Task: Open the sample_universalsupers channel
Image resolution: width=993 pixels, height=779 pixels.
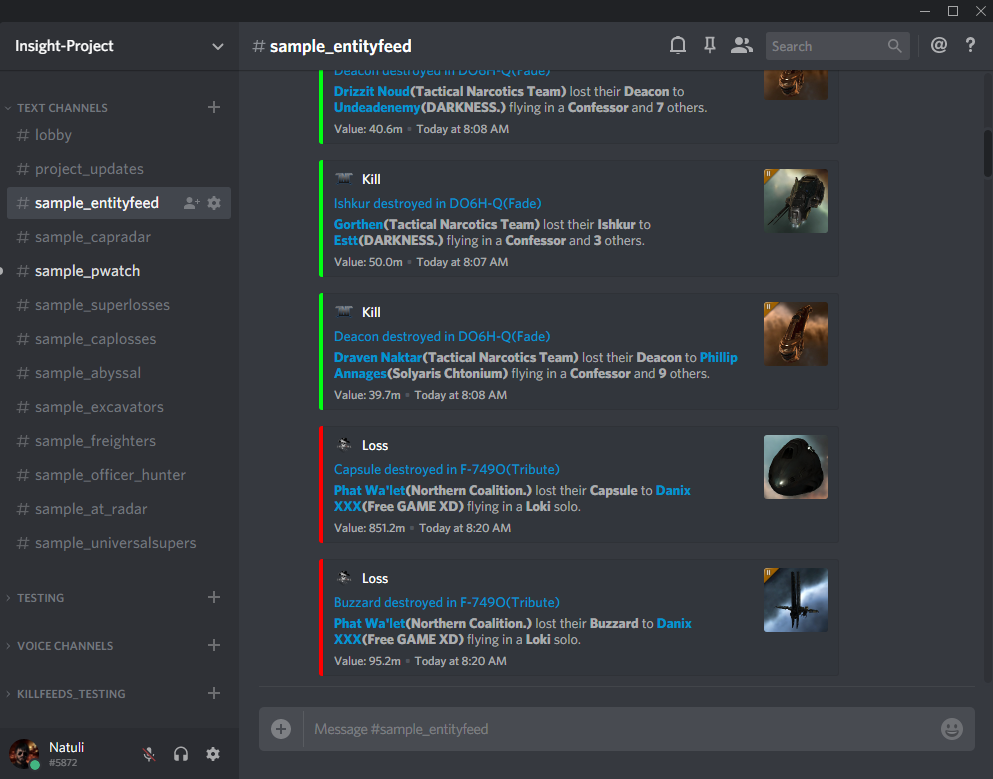Action: pos(118,543)
